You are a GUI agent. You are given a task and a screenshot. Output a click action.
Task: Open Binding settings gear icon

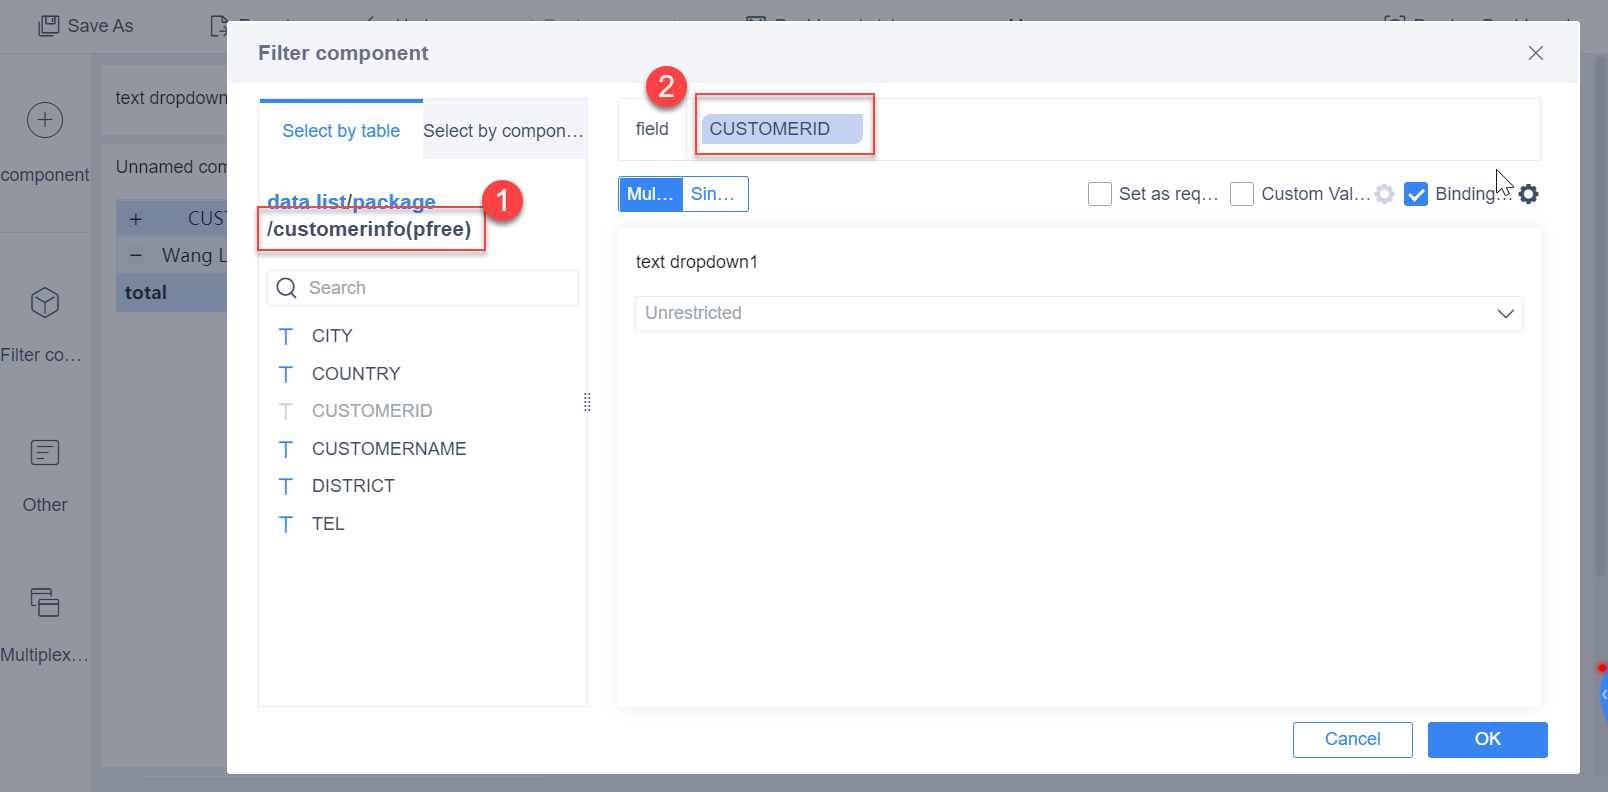point(1528,194)
